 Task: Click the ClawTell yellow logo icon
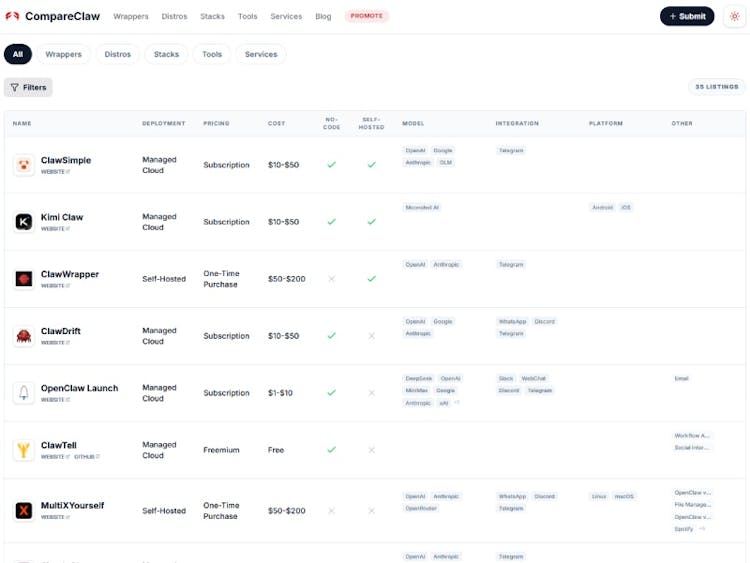(24, 450)
